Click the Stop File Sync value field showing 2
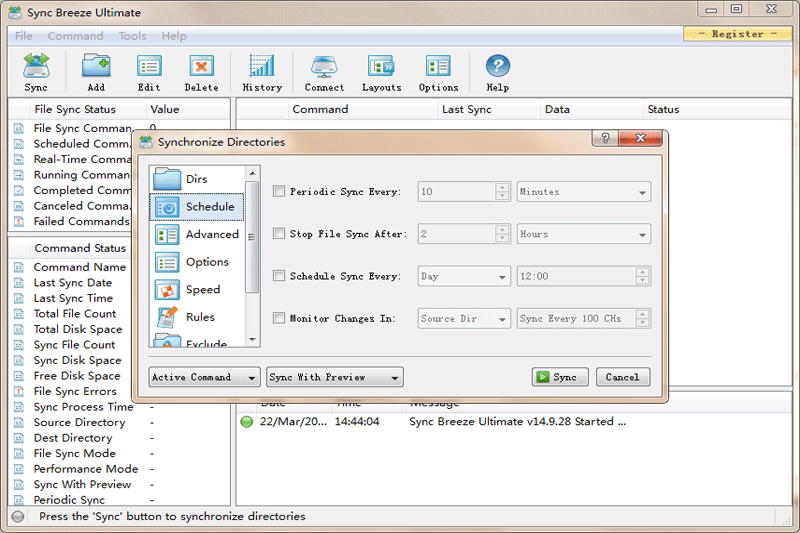Viewport: 800px width, 533px height. [x=457, y=234]
